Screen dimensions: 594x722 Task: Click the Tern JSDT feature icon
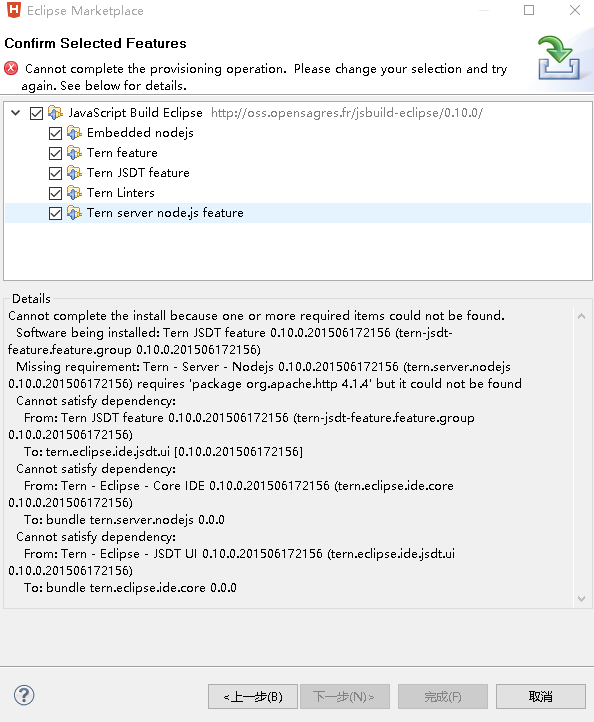(x=75, y=173)
